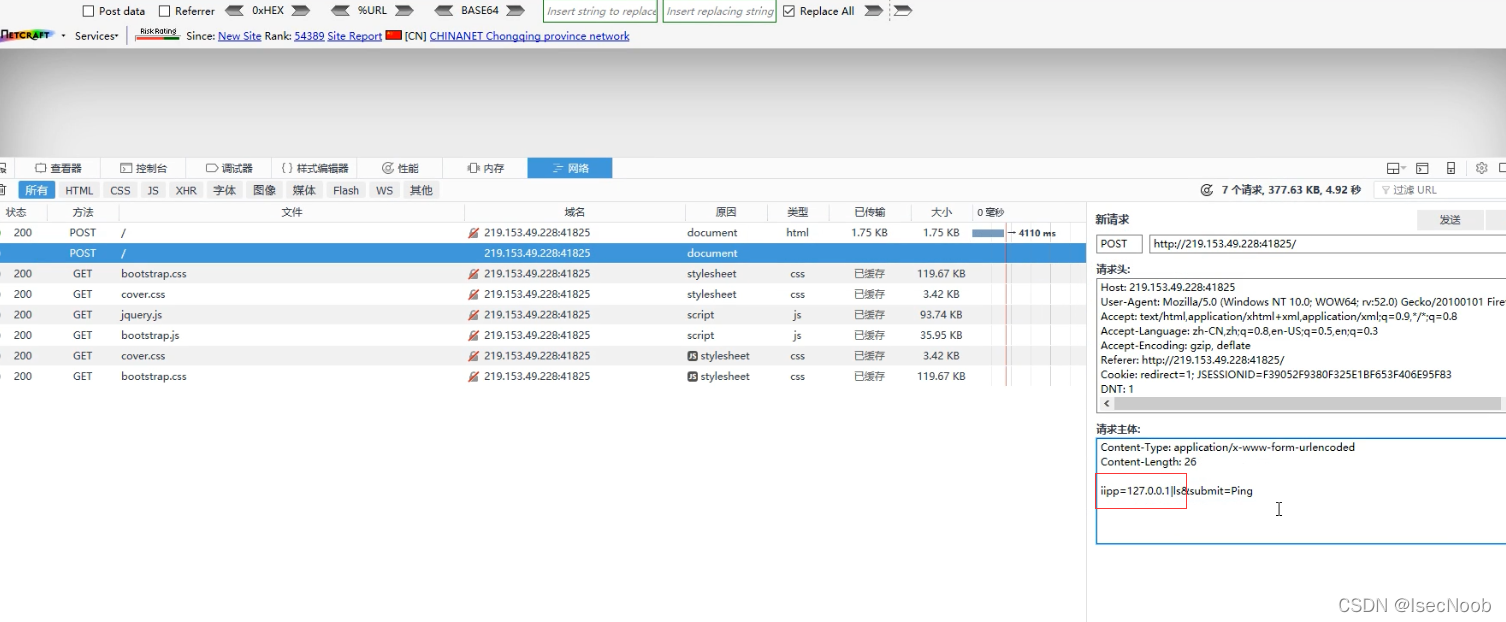Image resolution: width=1506 pixels, height=622 pixels.
Task: Select the 所有 (All) filter
Action: click(x=36, y=190)
